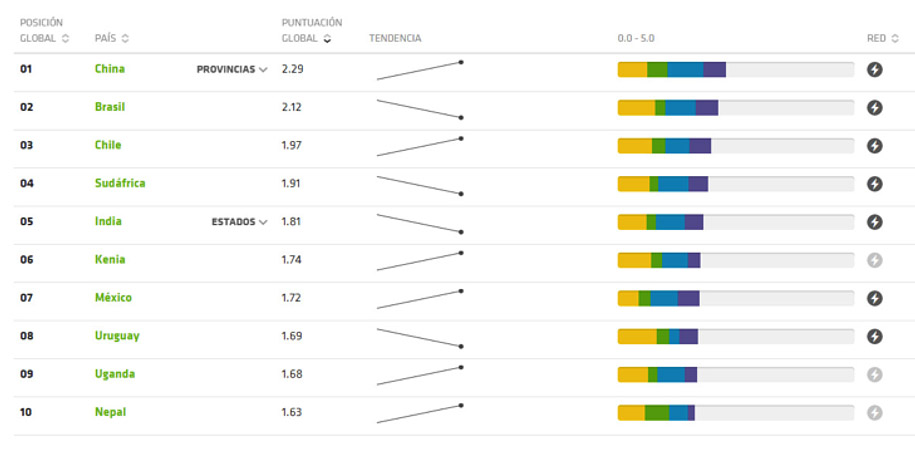Click the lightning grid icon for Sudáfrica
Screen dimensions: 915x474
875,184
